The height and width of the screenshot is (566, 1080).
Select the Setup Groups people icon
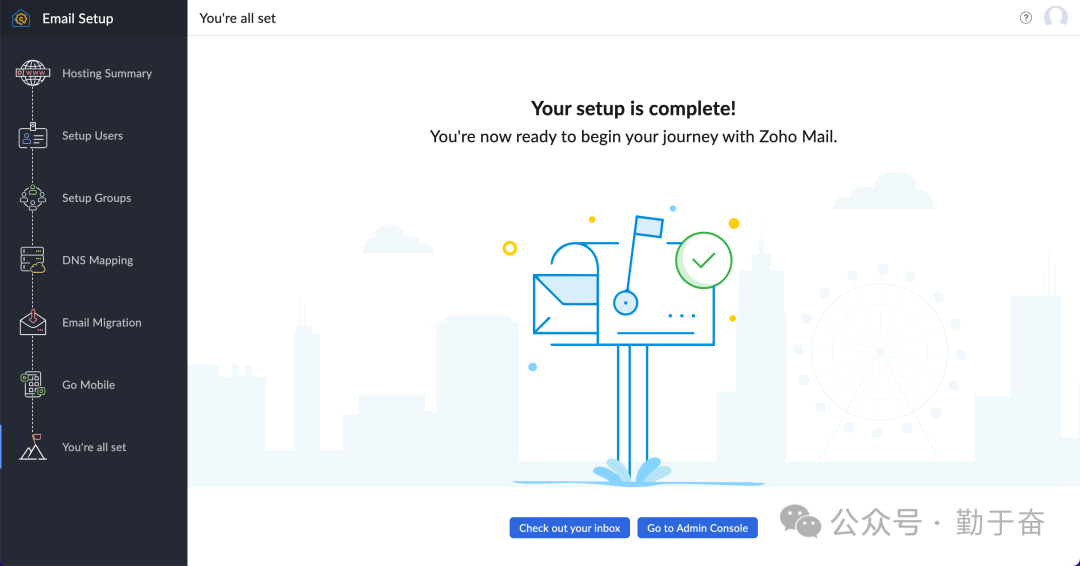(33, 198)
